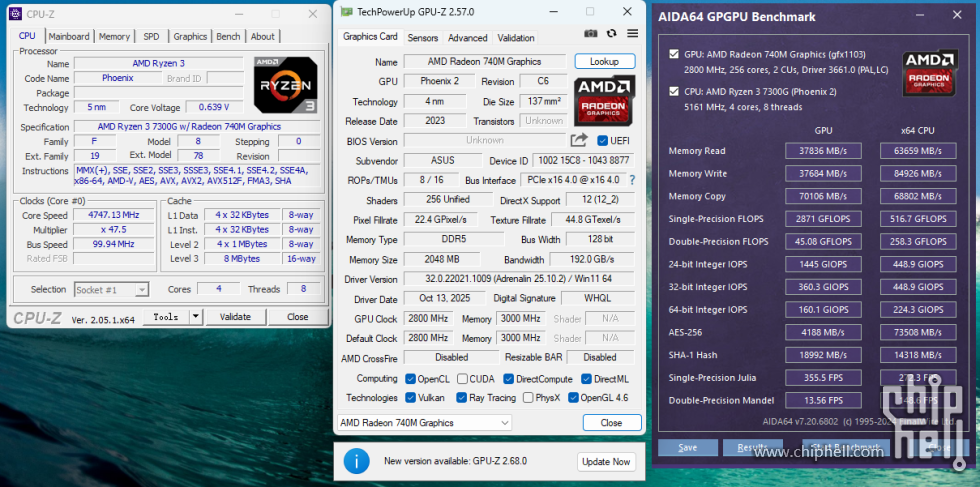Viewport: 980px width, 487px height.
Task: Toggle the Vulkan checkbox
Action: click(411, 398)
